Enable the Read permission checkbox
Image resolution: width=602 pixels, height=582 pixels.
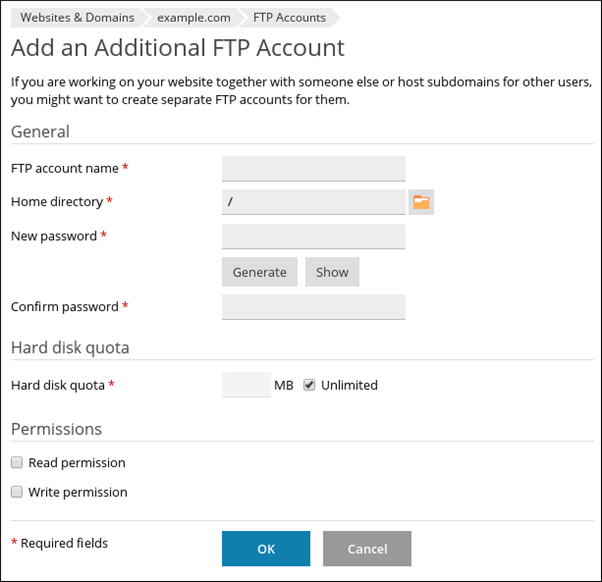click(x=17, y=463)
